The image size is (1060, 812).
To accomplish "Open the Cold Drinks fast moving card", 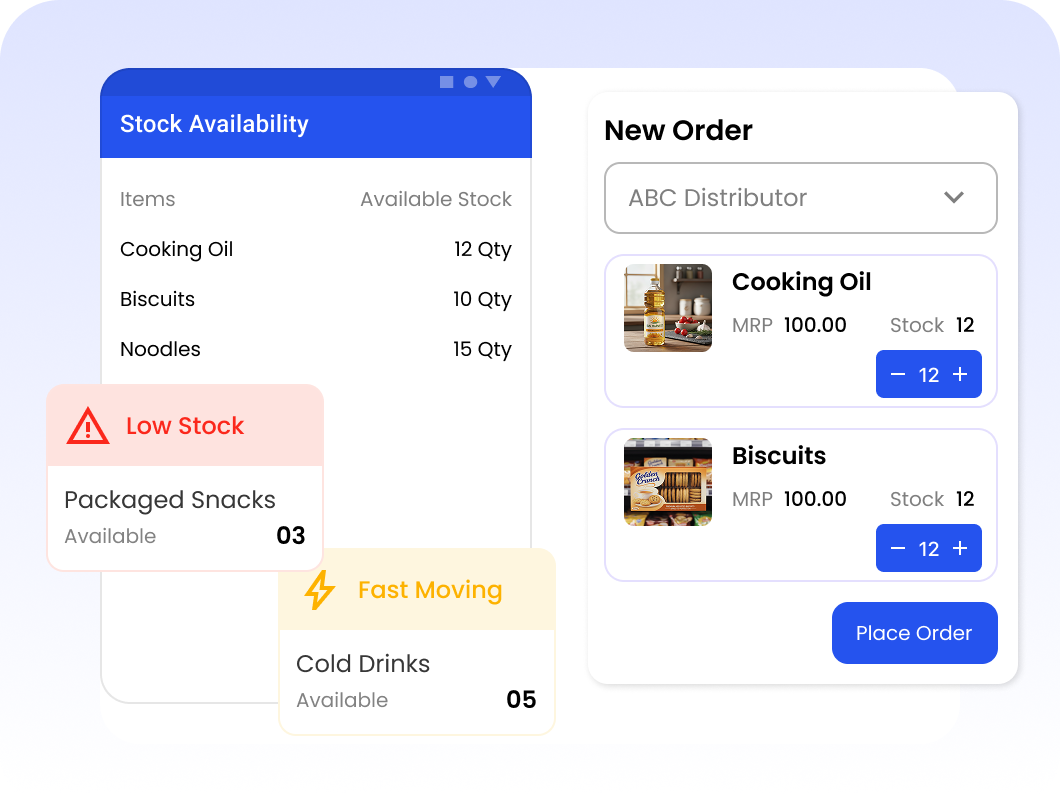I will [417, 642].
